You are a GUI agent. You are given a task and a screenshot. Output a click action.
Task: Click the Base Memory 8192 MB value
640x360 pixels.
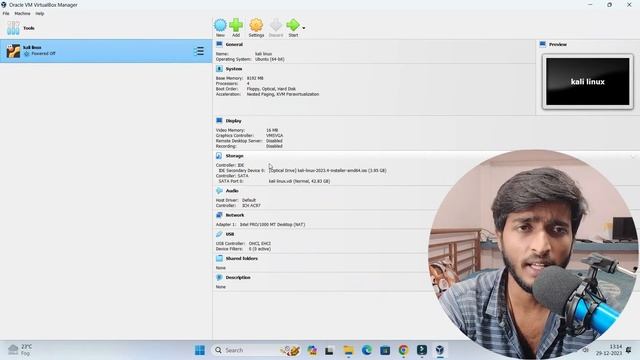tap(255, 78)
